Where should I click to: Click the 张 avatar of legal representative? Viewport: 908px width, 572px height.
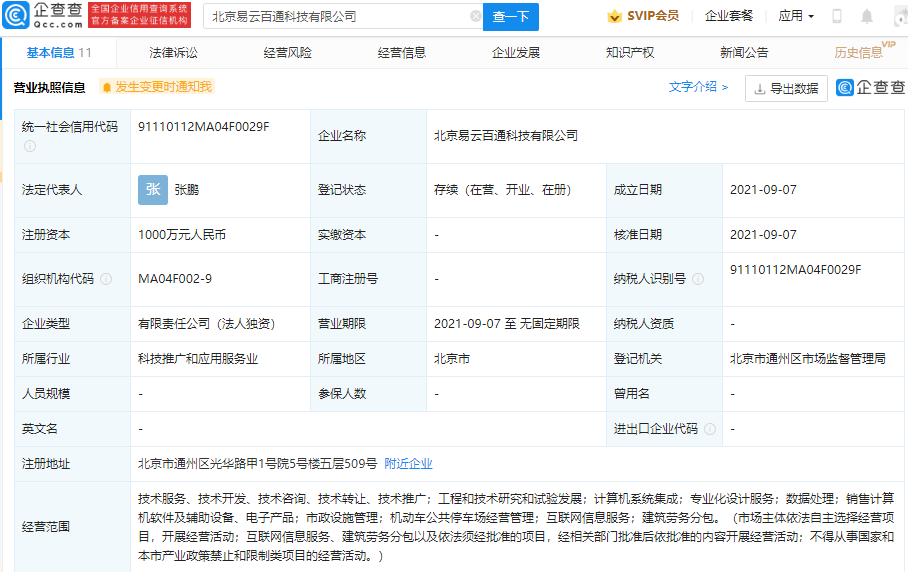[x=153, y=190]
